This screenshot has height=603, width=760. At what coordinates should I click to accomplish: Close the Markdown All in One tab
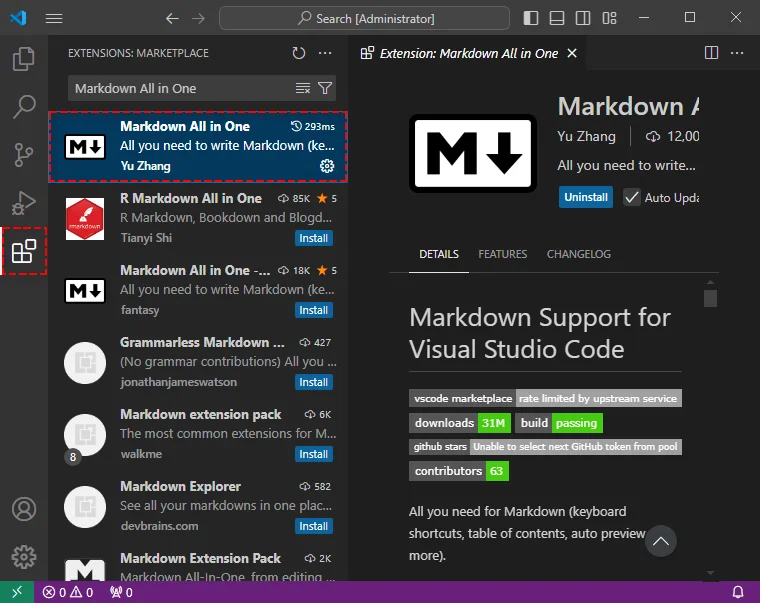572,53
